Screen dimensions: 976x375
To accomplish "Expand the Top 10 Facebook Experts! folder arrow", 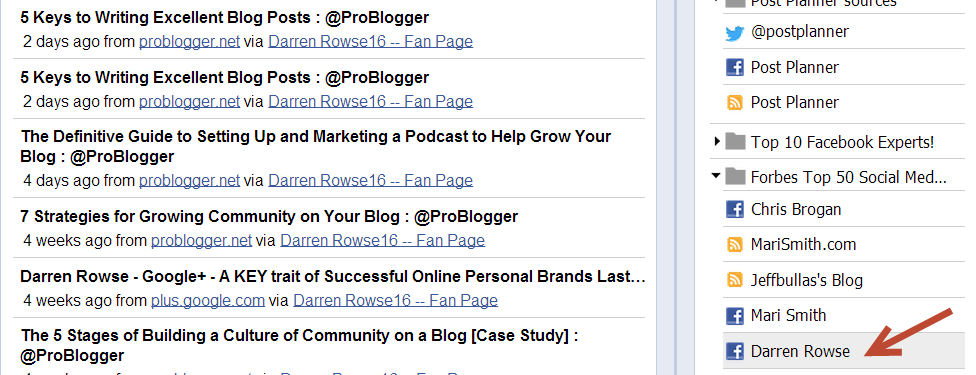I will [717, 142].
